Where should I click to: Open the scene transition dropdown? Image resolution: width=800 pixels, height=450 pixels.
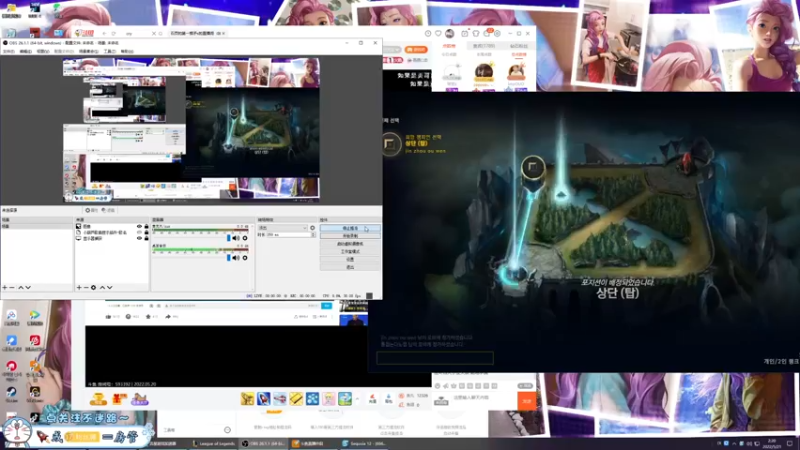coord(283,228)
